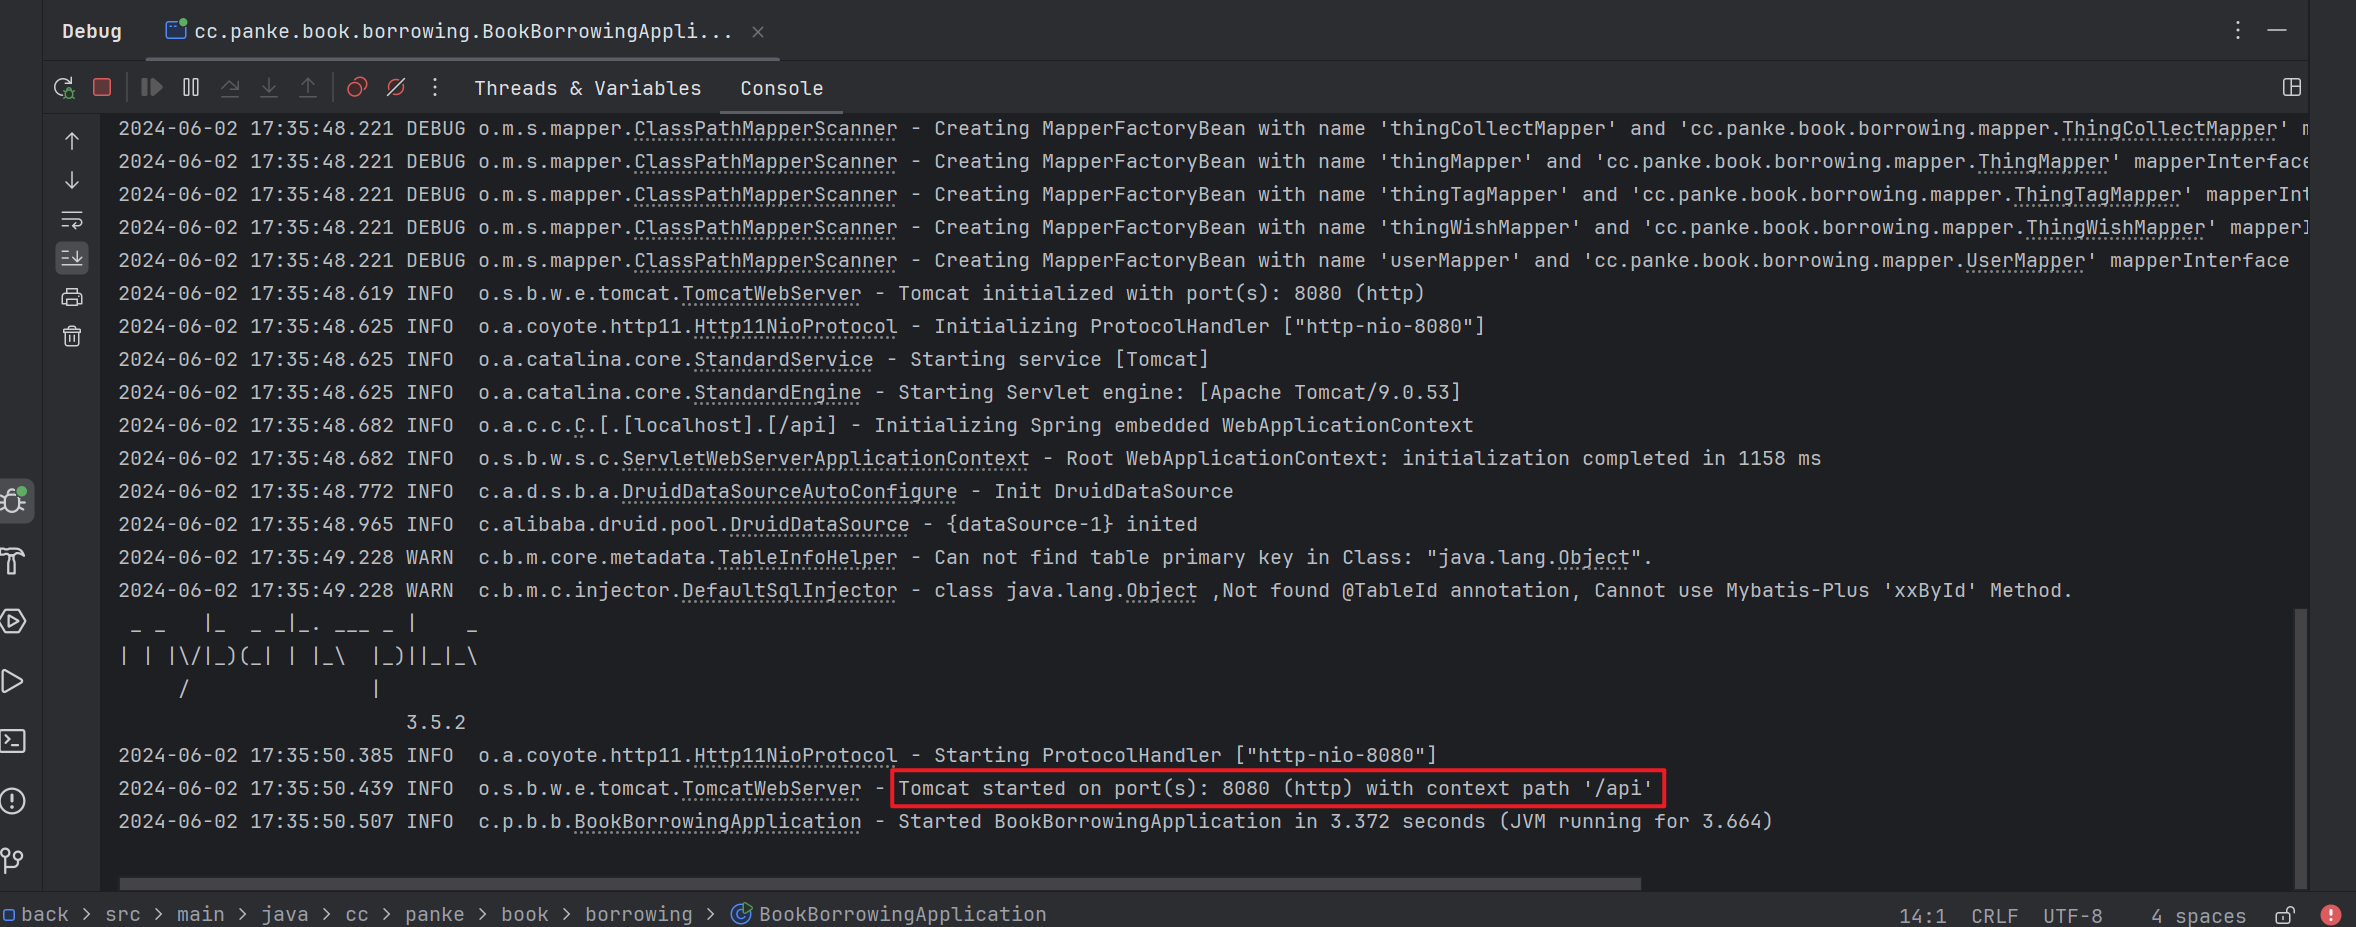Image resolution: width=2356 pixels, height=927 pixels.
Task: Rerun the debug session
Action: (64, 88)
